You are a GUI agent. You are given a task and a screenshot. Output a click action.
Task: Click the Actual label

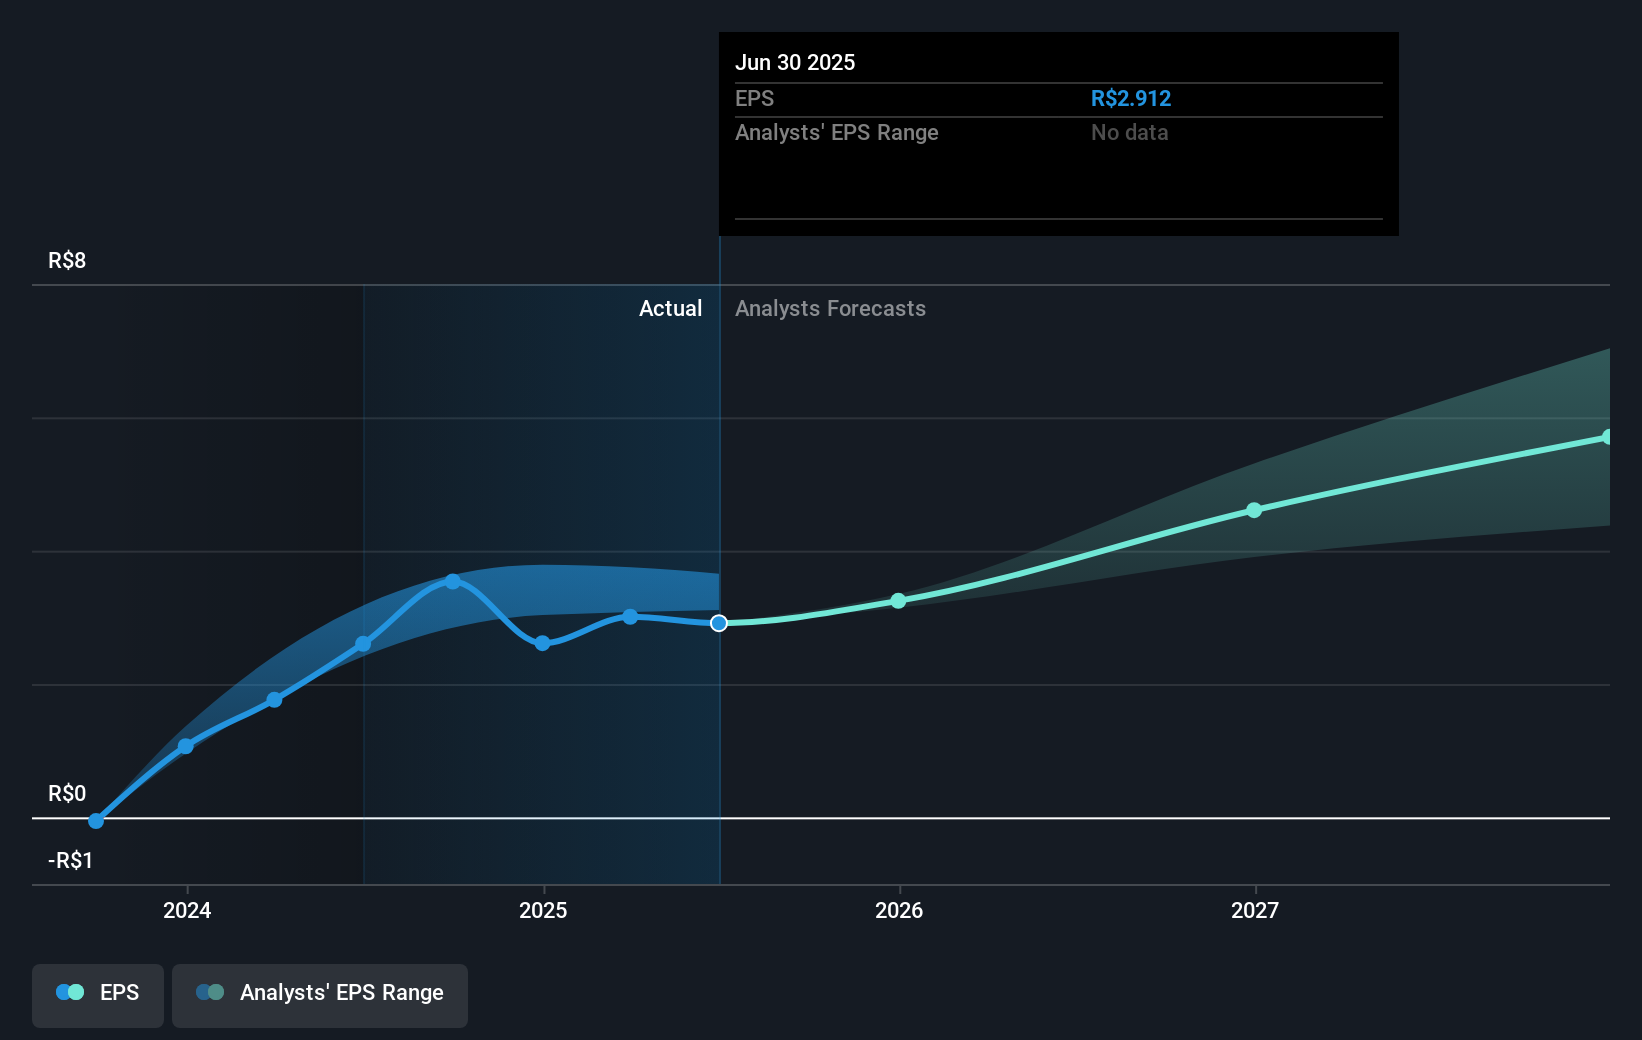pyautogui.click(x=670, y=308)
